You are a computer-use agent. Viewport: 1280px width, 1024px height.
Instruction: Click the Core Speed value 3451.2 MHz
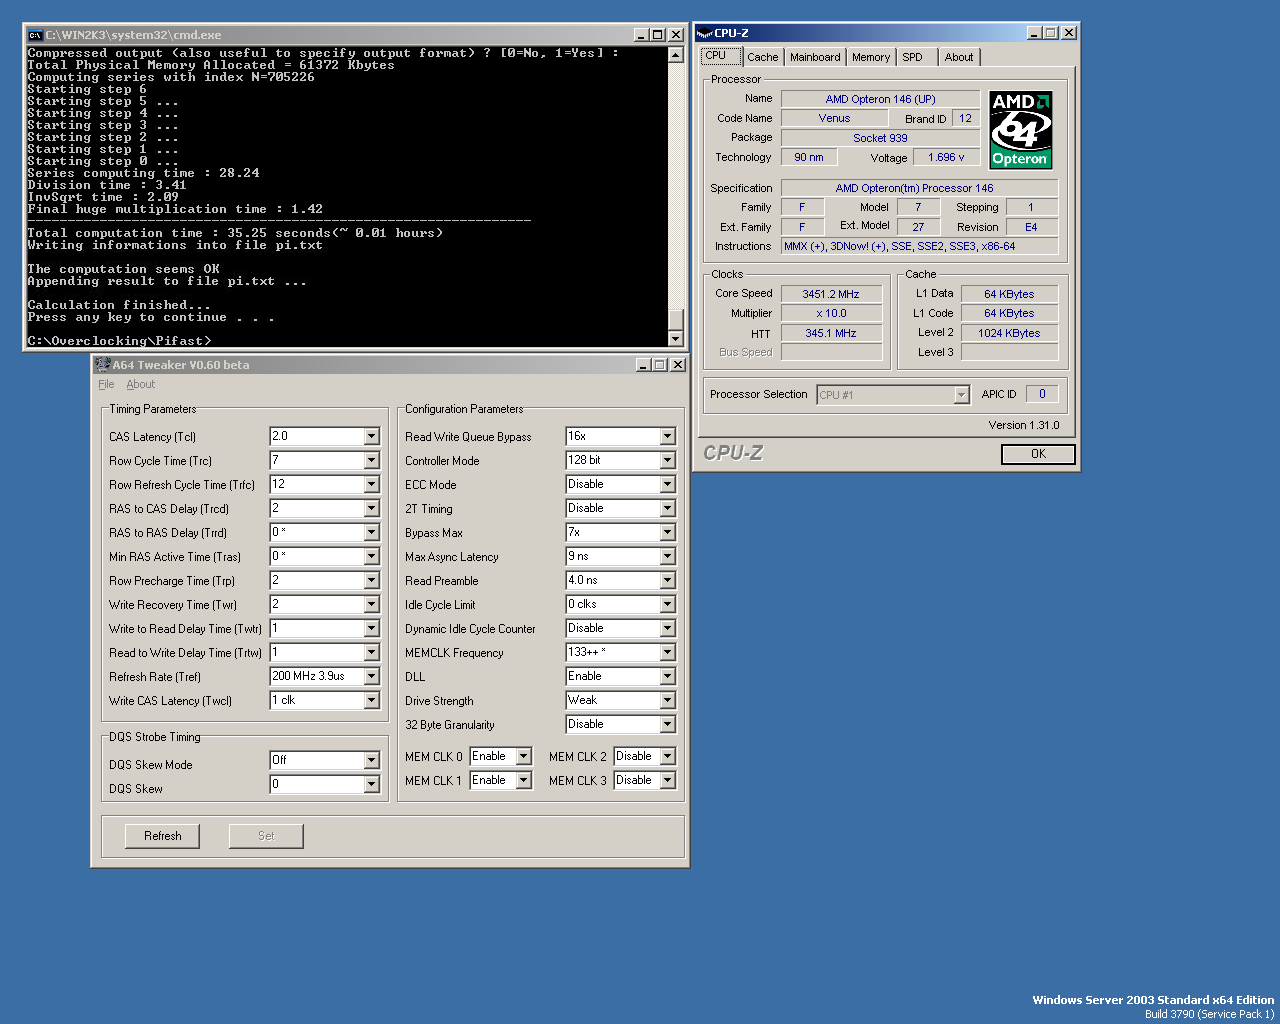click(831, 294)
